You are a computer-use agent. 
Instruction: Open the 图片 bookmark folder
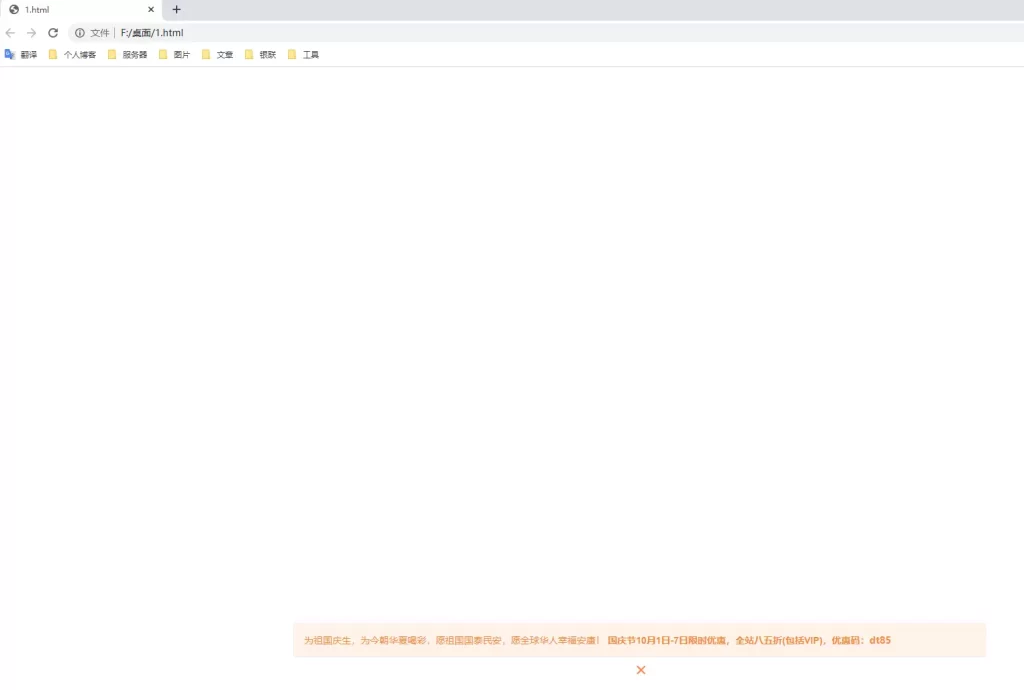point(174,55)
